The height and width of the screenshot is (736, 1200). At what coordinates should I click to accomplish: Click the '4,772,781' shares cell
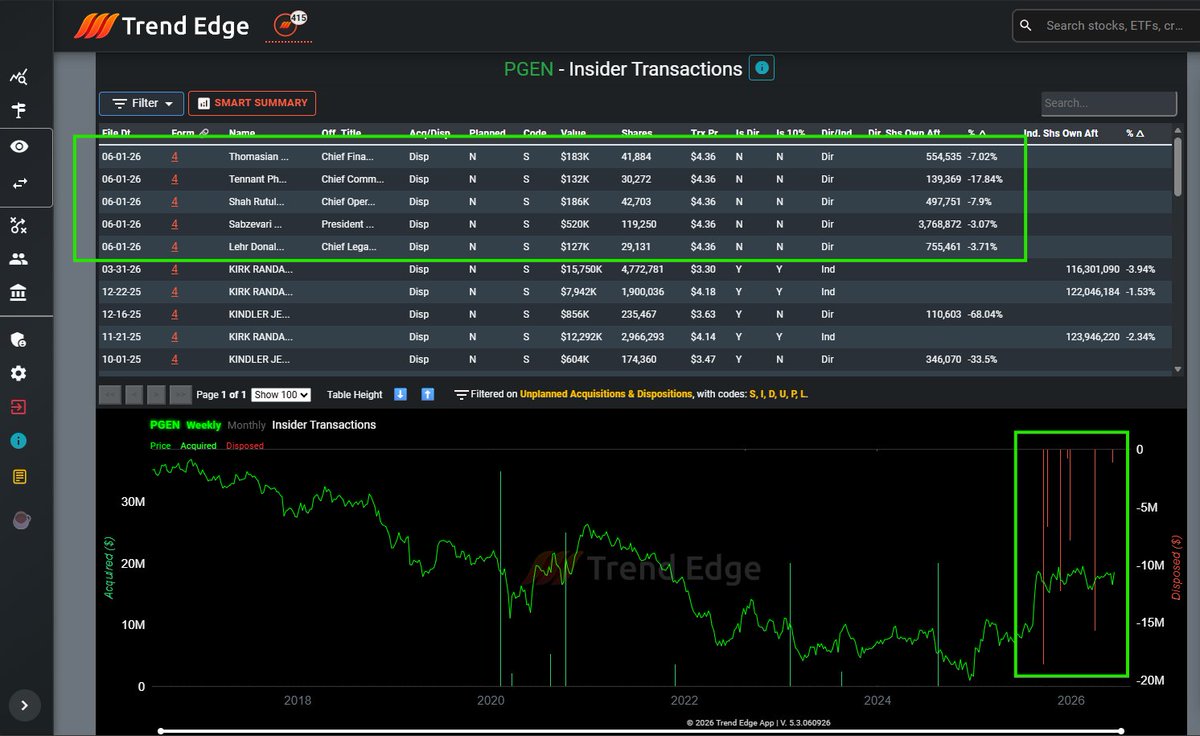642,269
